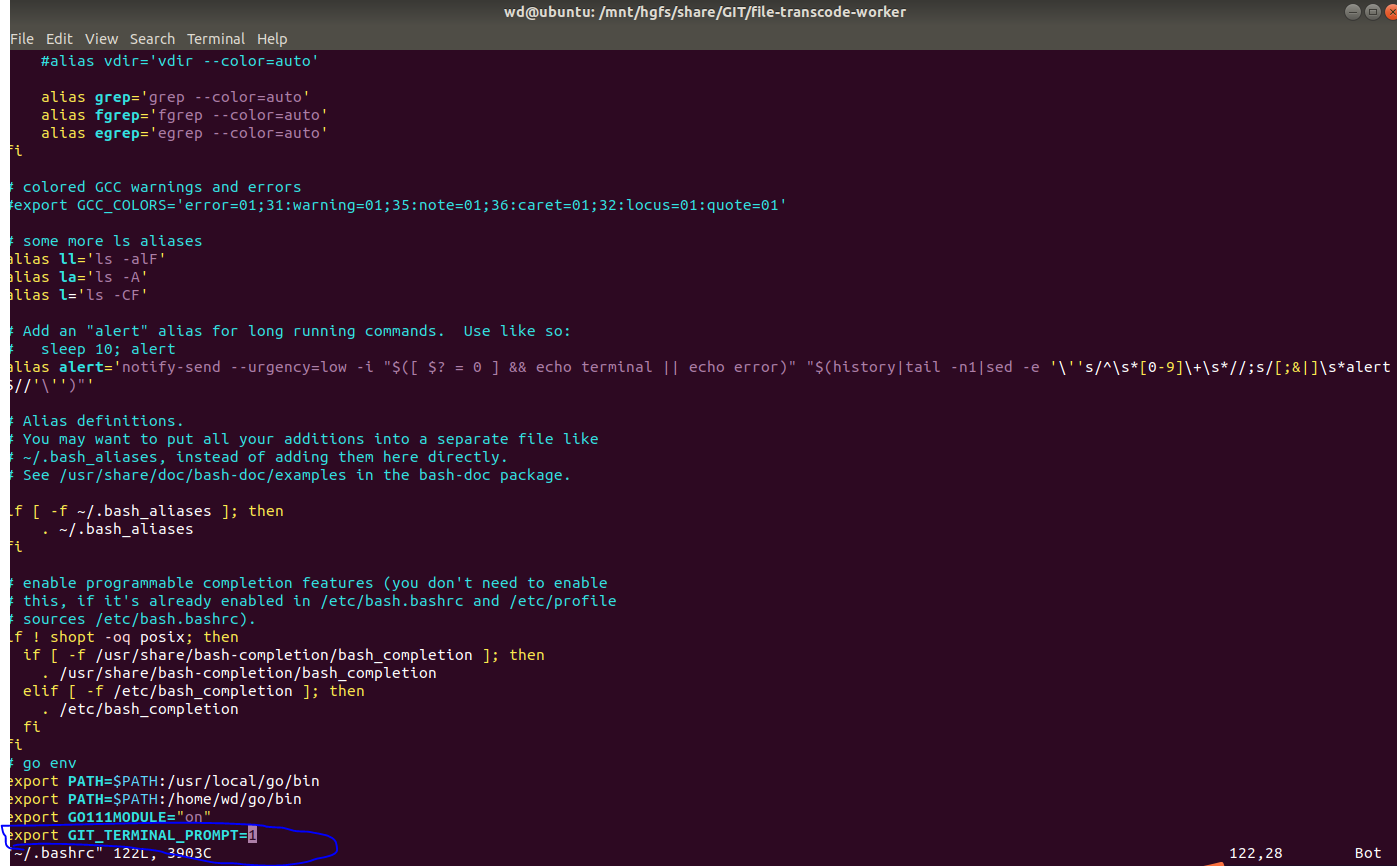
Task: Open the Terminal menu
Action: tap(216, 38)
